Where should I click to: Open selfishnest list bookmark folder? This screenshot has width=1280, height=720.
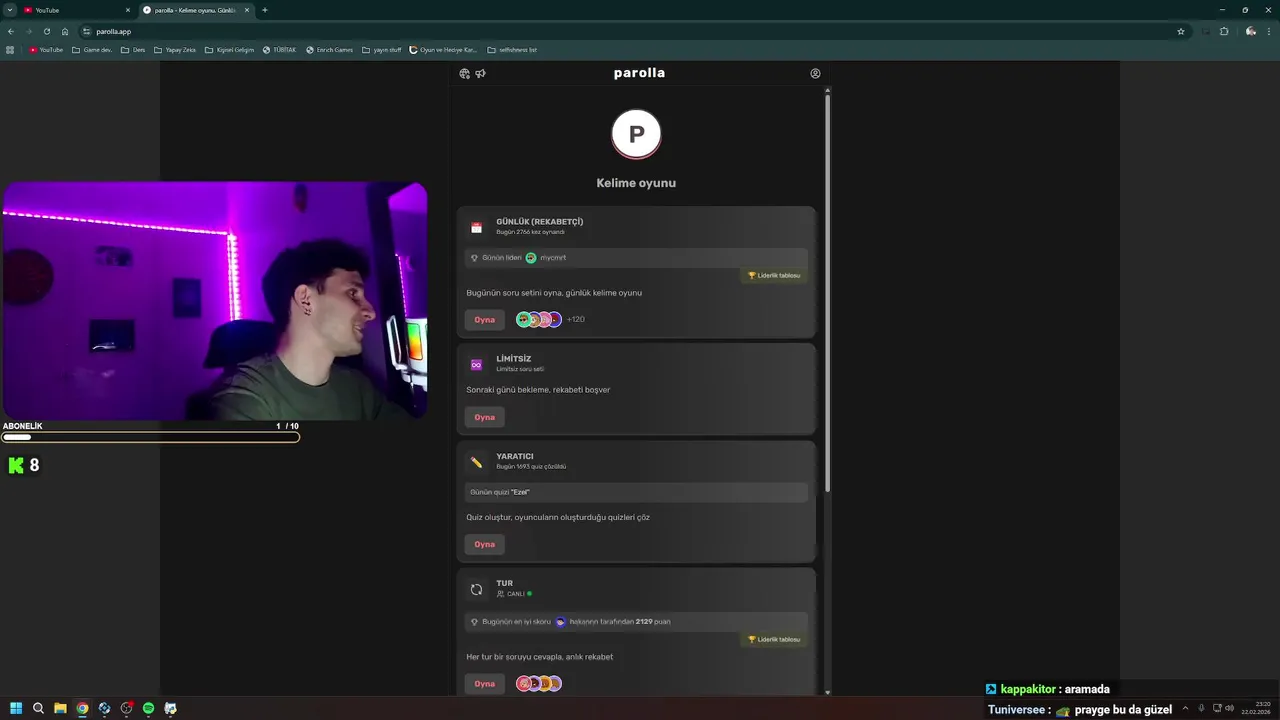512,50
